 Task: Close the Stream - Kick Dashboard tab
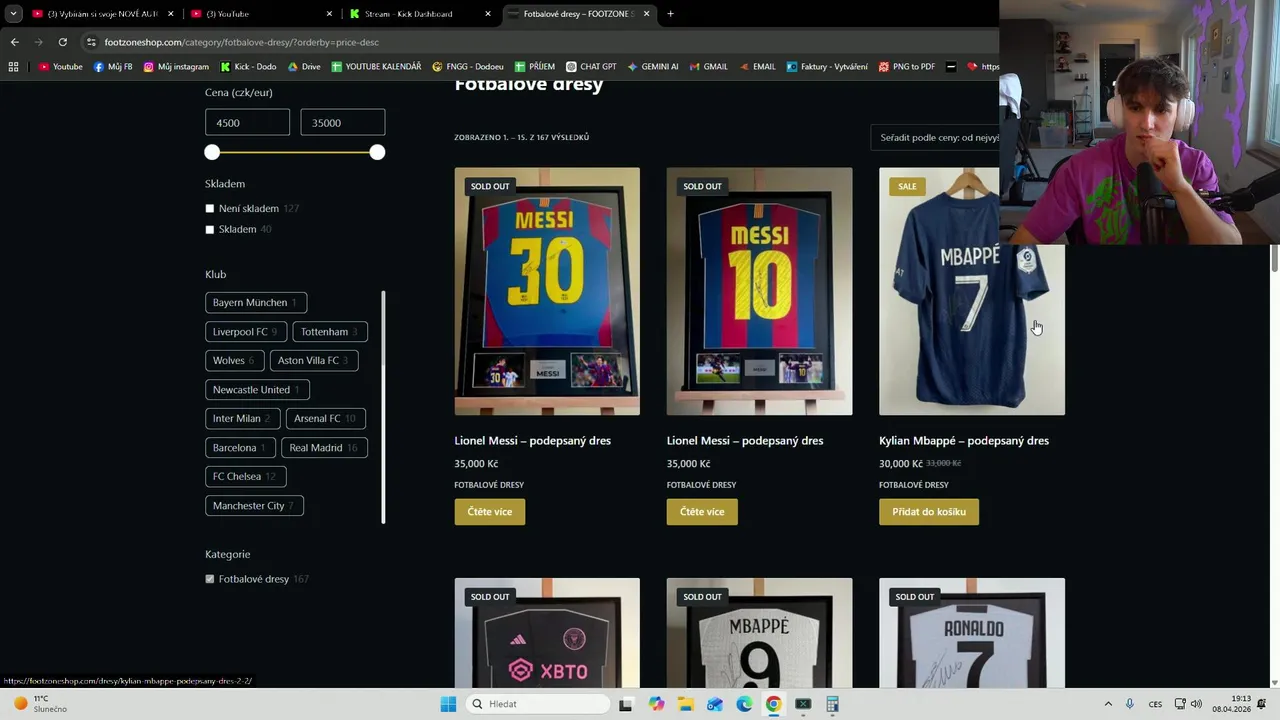[488, 14]
